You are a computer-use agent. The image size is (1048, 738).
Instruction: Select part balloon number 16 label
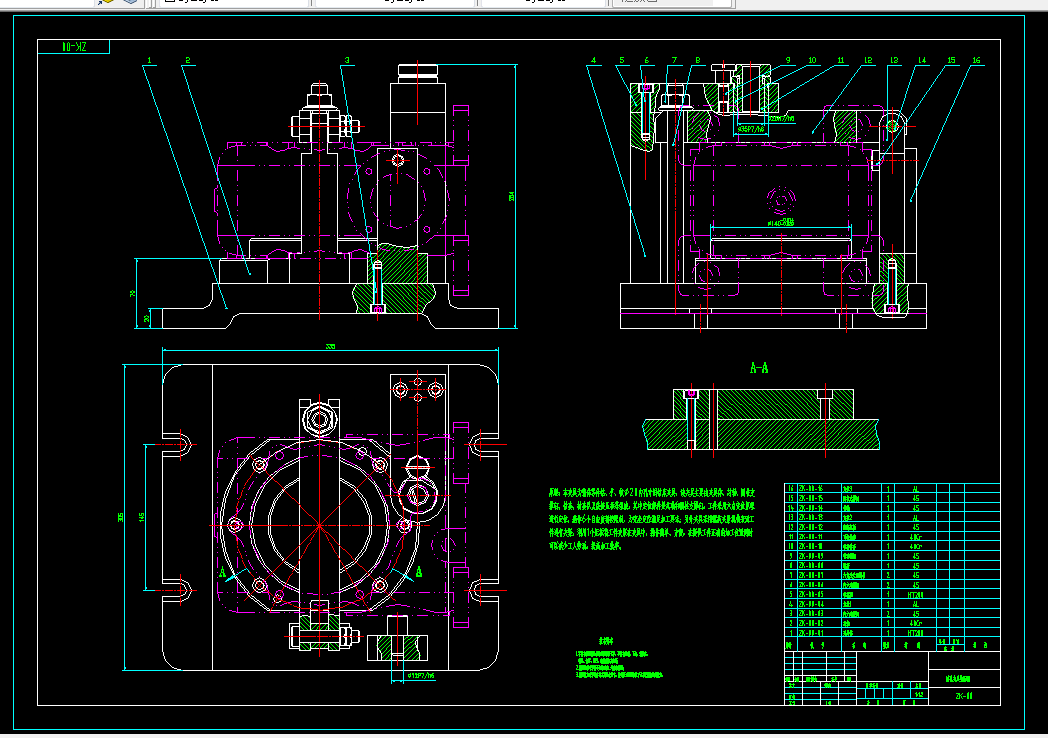976,60
